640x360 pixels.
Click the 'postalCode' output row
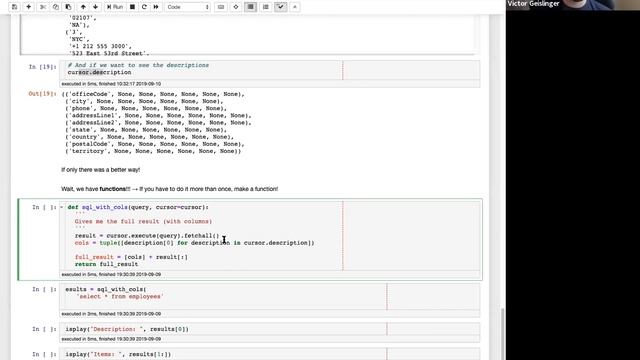(155, 144)
